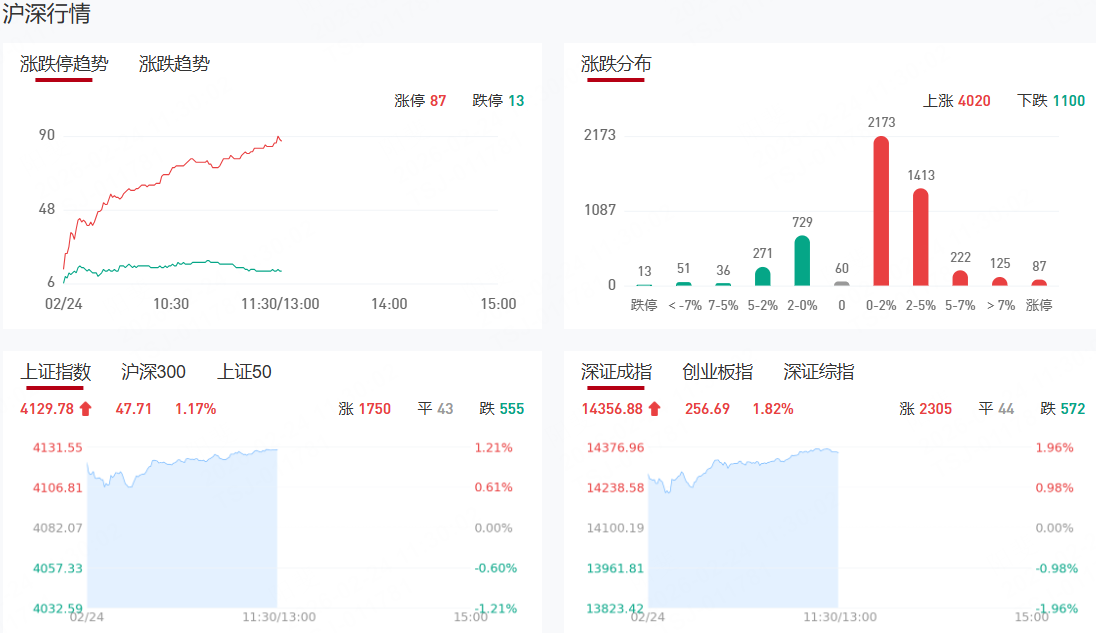Switch to the 涨跌停趋势 tab
The image size is (1096, 633).
64,64
